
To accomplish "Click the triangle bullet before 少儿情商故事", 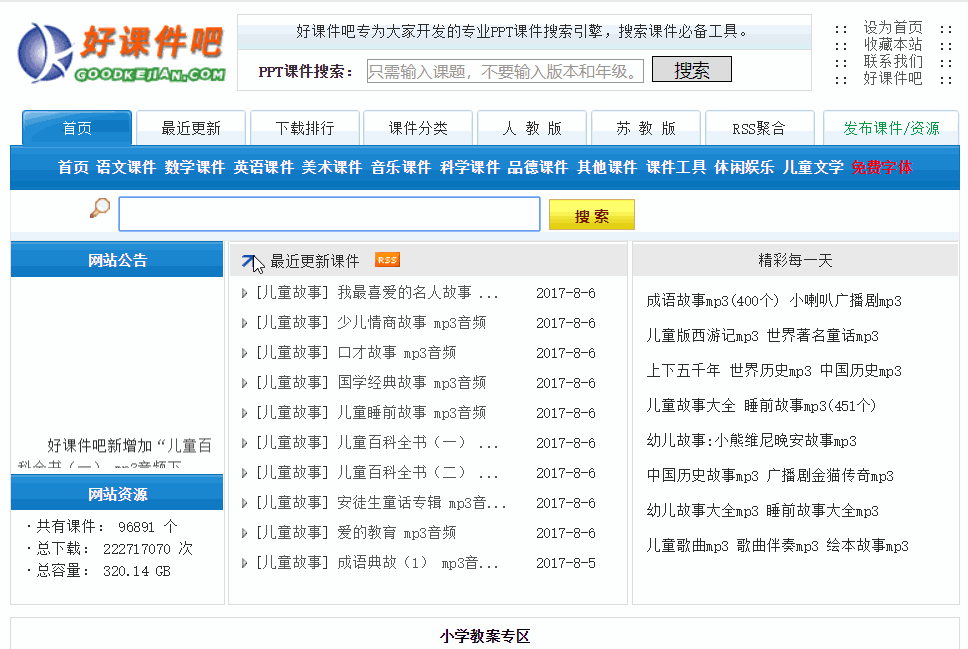I will [x=244, y=323].
